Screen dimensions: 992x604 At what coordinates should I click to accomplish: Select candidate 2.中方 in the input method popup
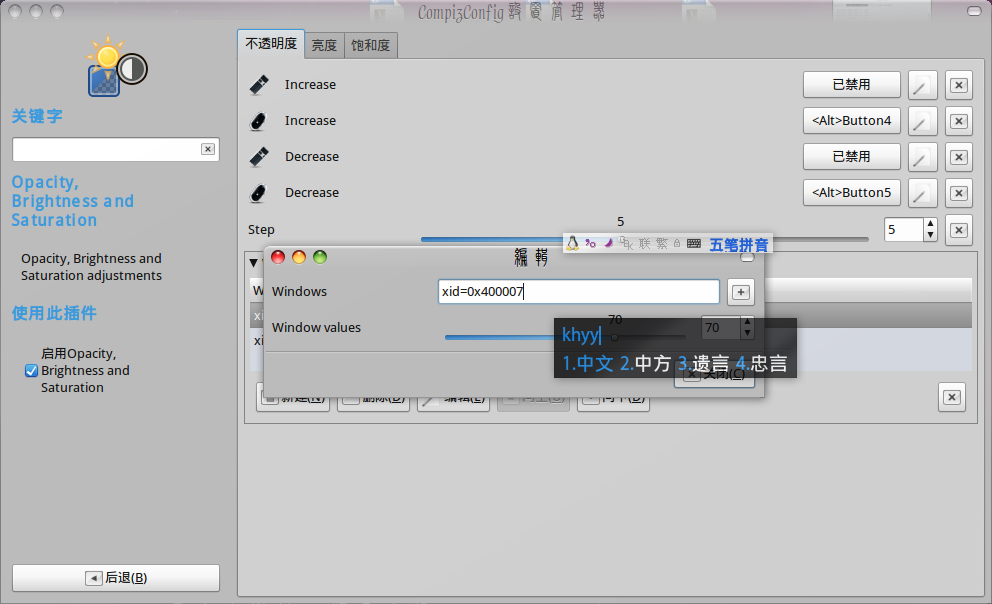click(x=645, y=364)
